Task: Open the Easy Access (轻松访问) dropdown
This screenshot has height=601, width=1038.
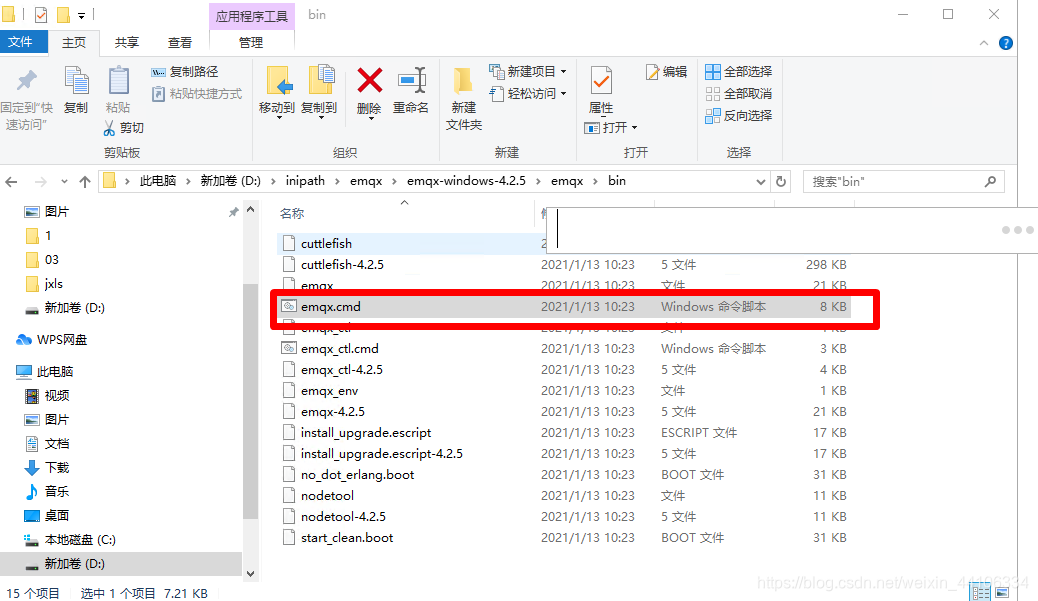Action: (528, 93)
